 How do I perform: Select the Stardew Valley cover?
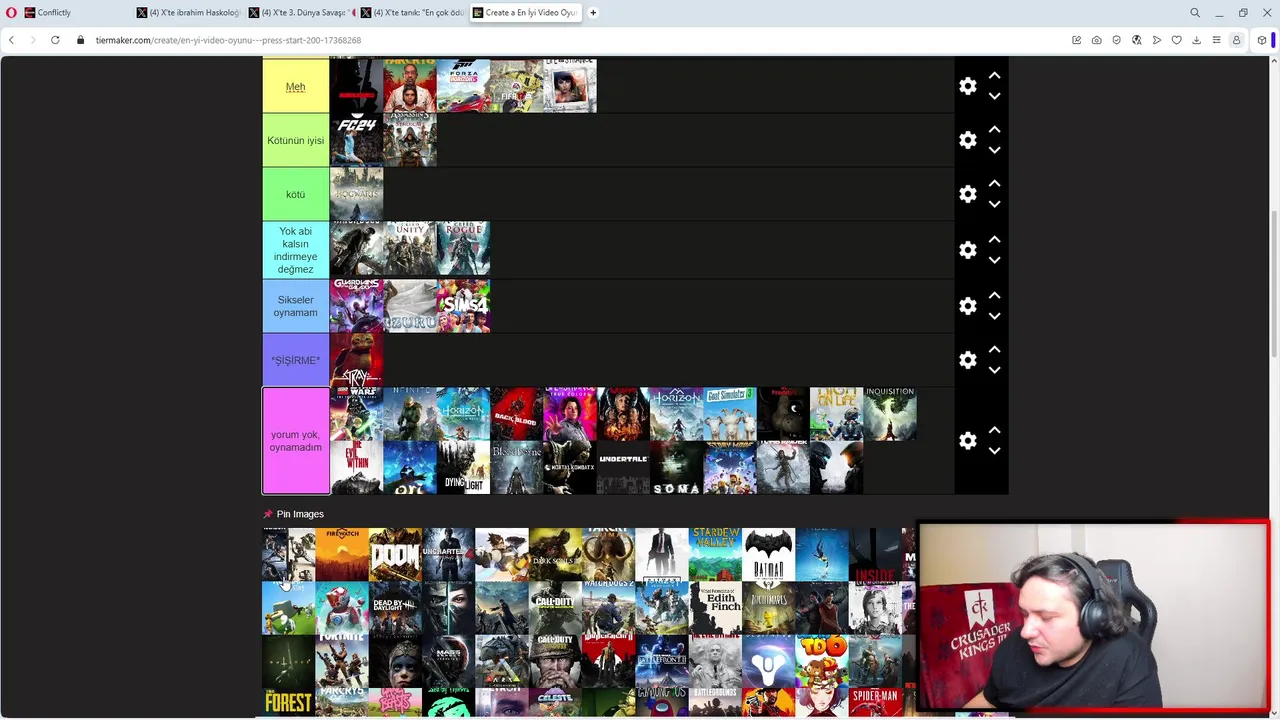715,554
